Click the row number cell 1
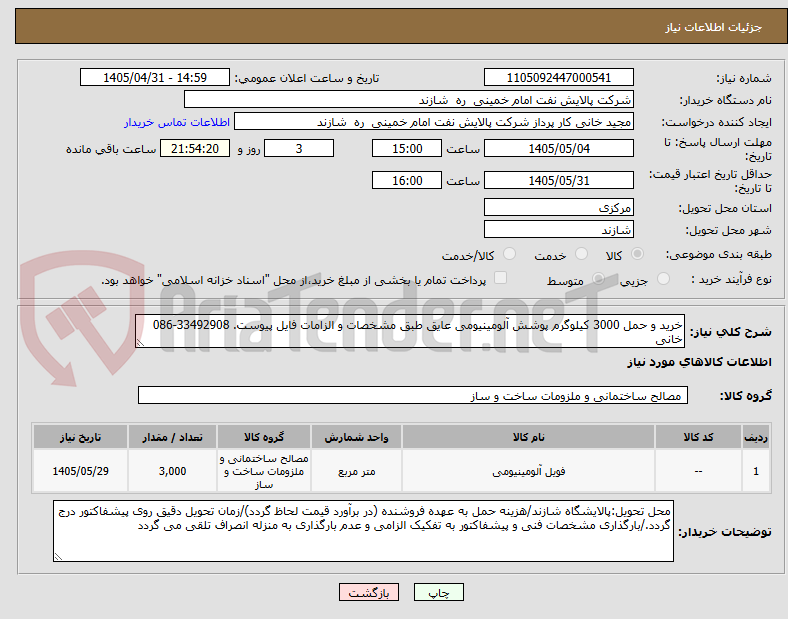This screenshot has height=619, width=788. click(x=756, y=471)
